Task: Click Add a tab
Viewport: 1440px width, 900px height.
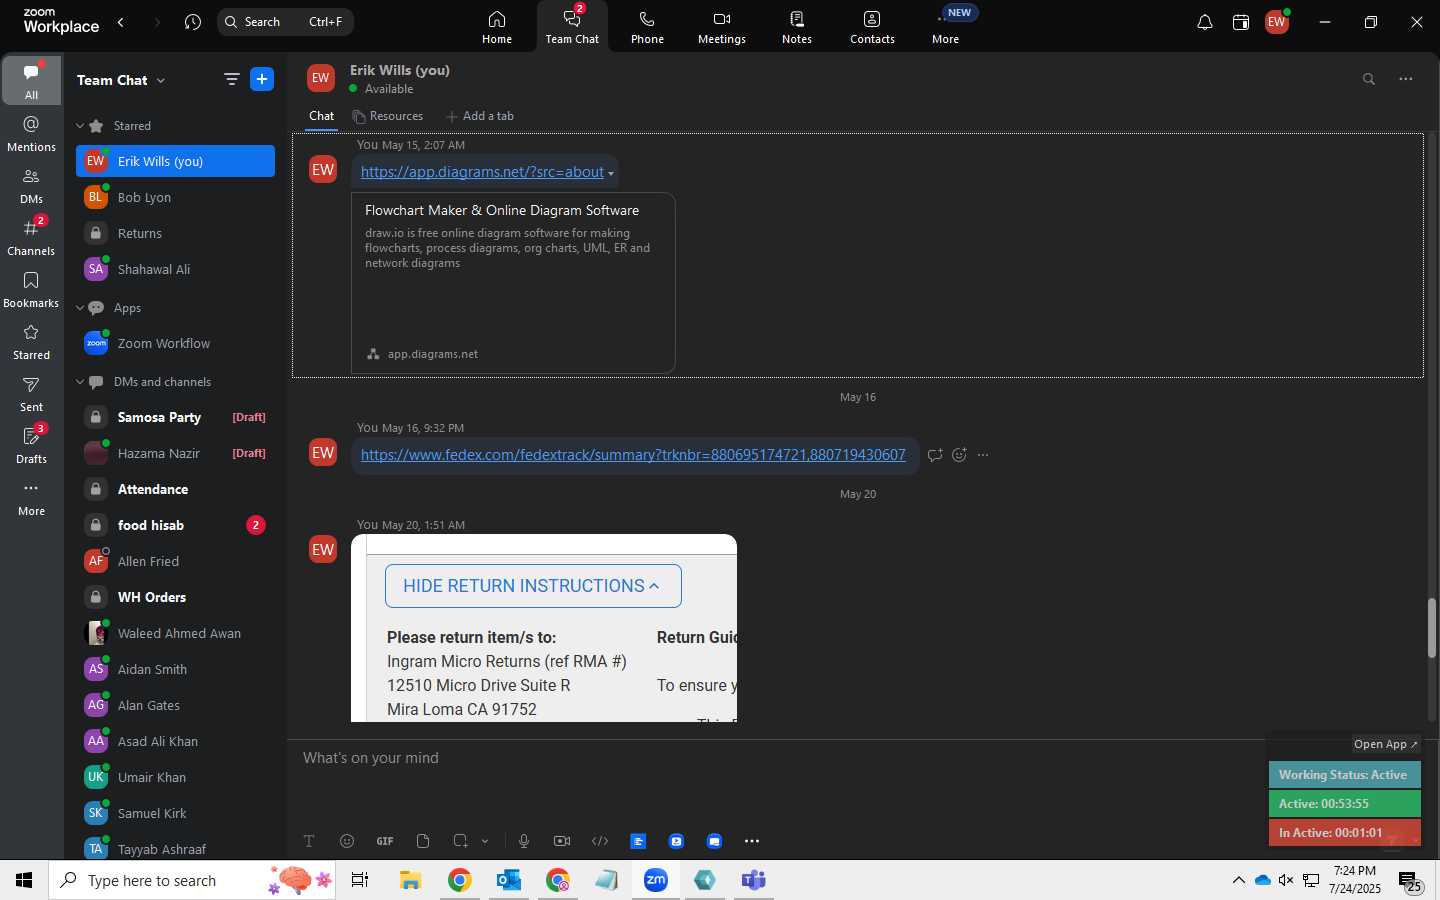Action: 480,116
